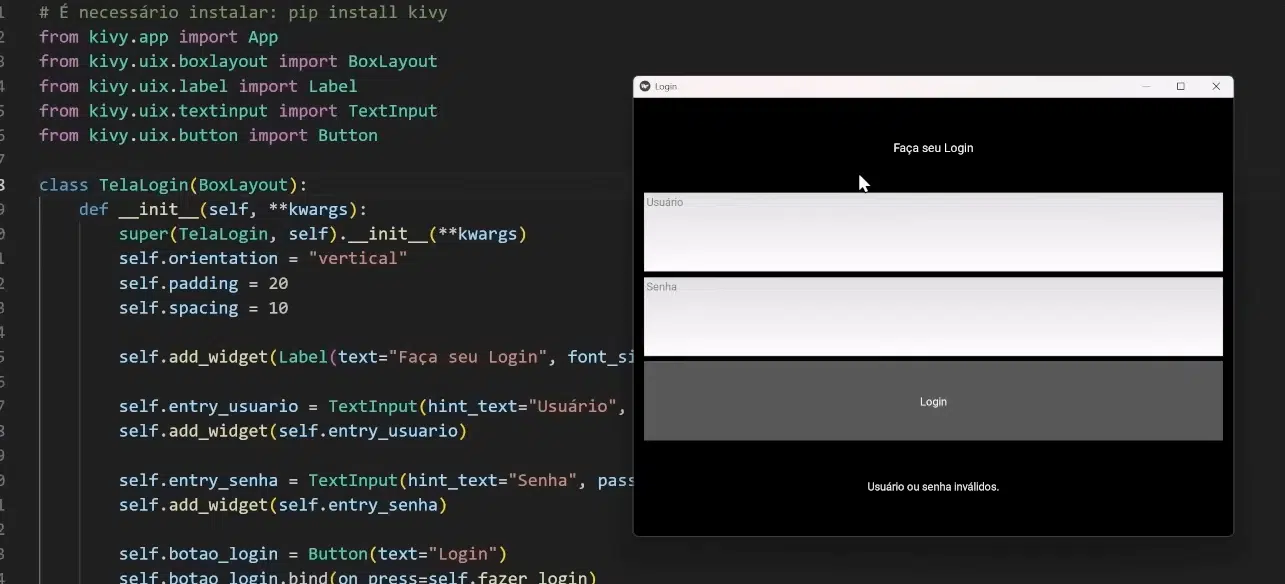Click the "Faça seu Login" heading text
This screenshot has width=1285, height=584.
(932, 147)
